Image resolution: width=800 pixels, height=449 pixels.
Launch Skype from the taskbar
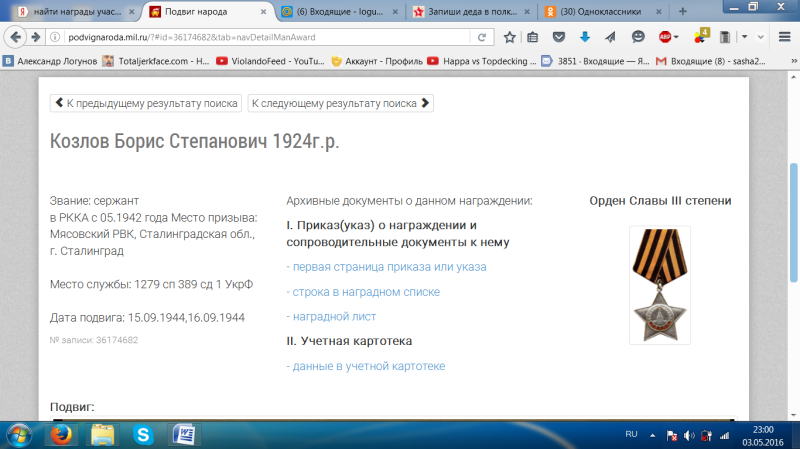(x=143, y=434)
